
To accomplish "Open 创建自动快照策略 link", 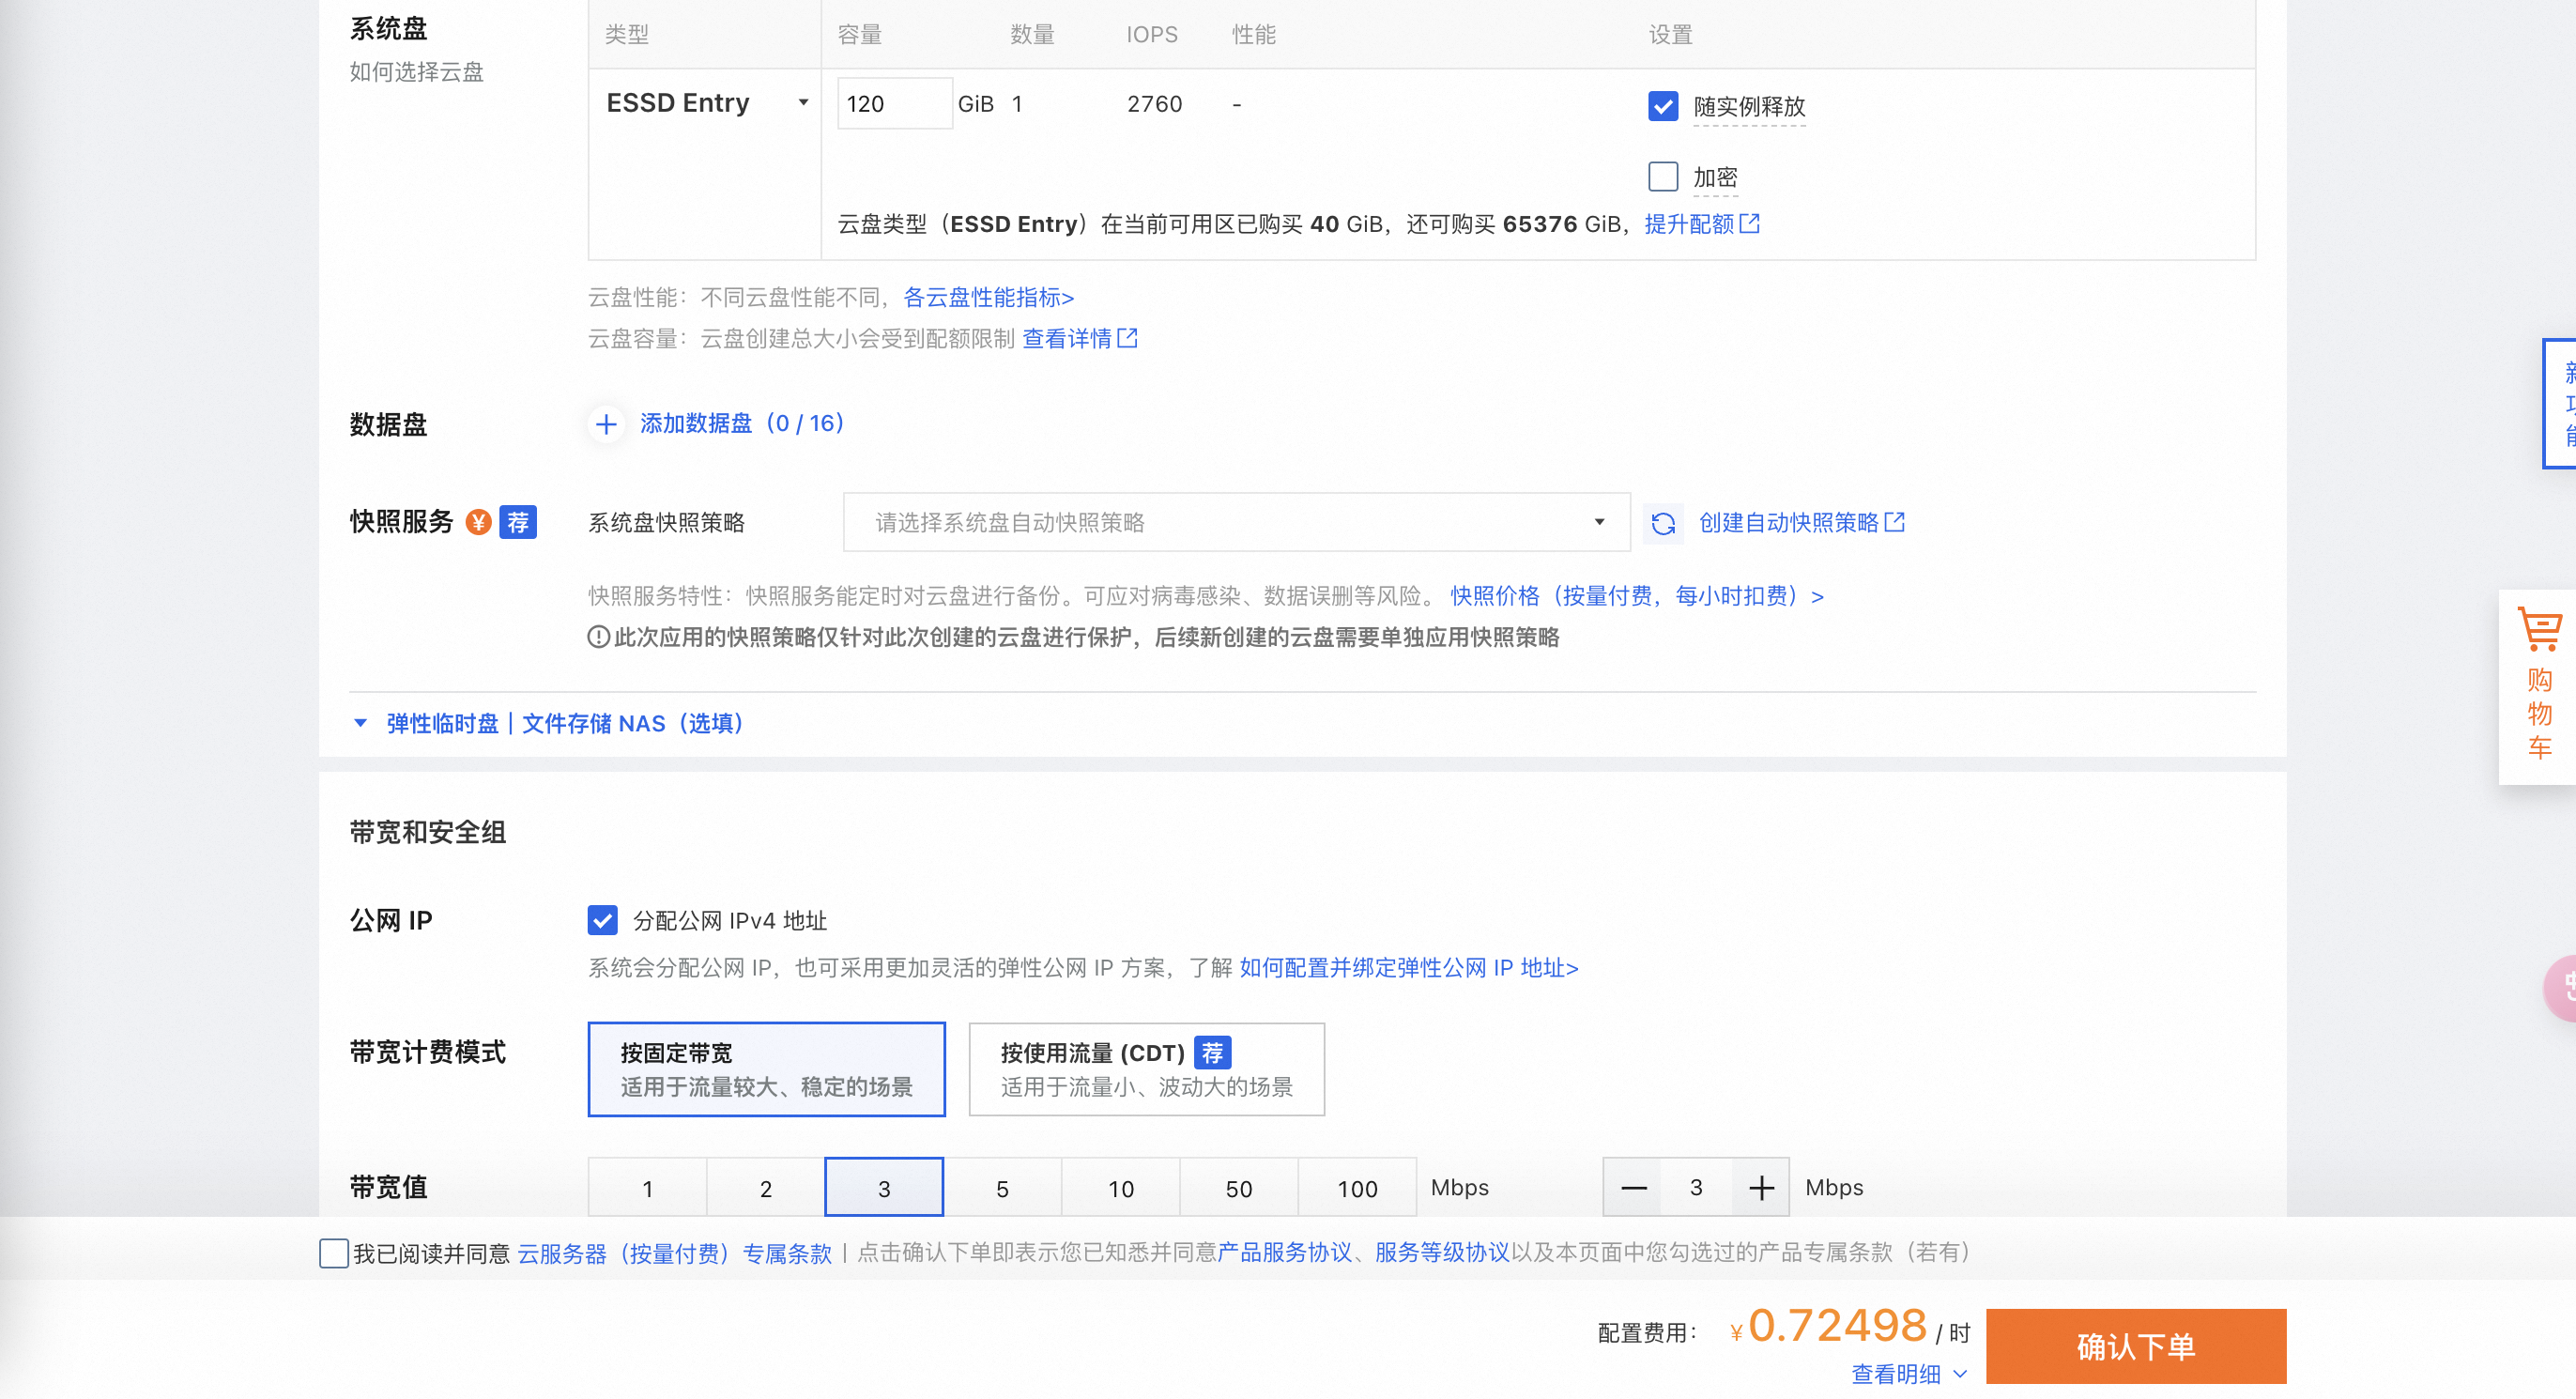I will [1789, 522].
